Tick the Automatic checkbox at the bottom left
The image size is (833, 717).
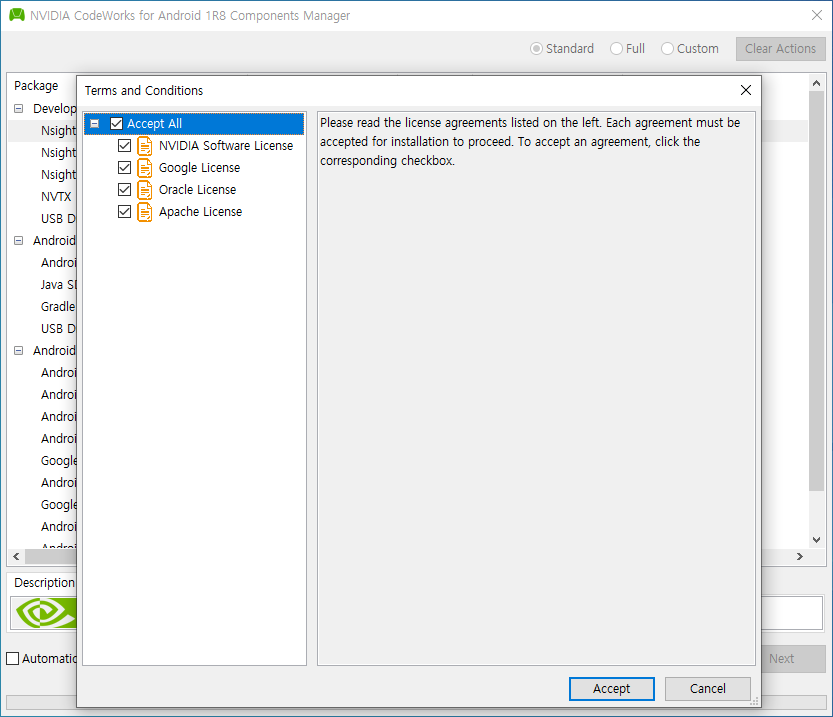(x=12, y=659)
